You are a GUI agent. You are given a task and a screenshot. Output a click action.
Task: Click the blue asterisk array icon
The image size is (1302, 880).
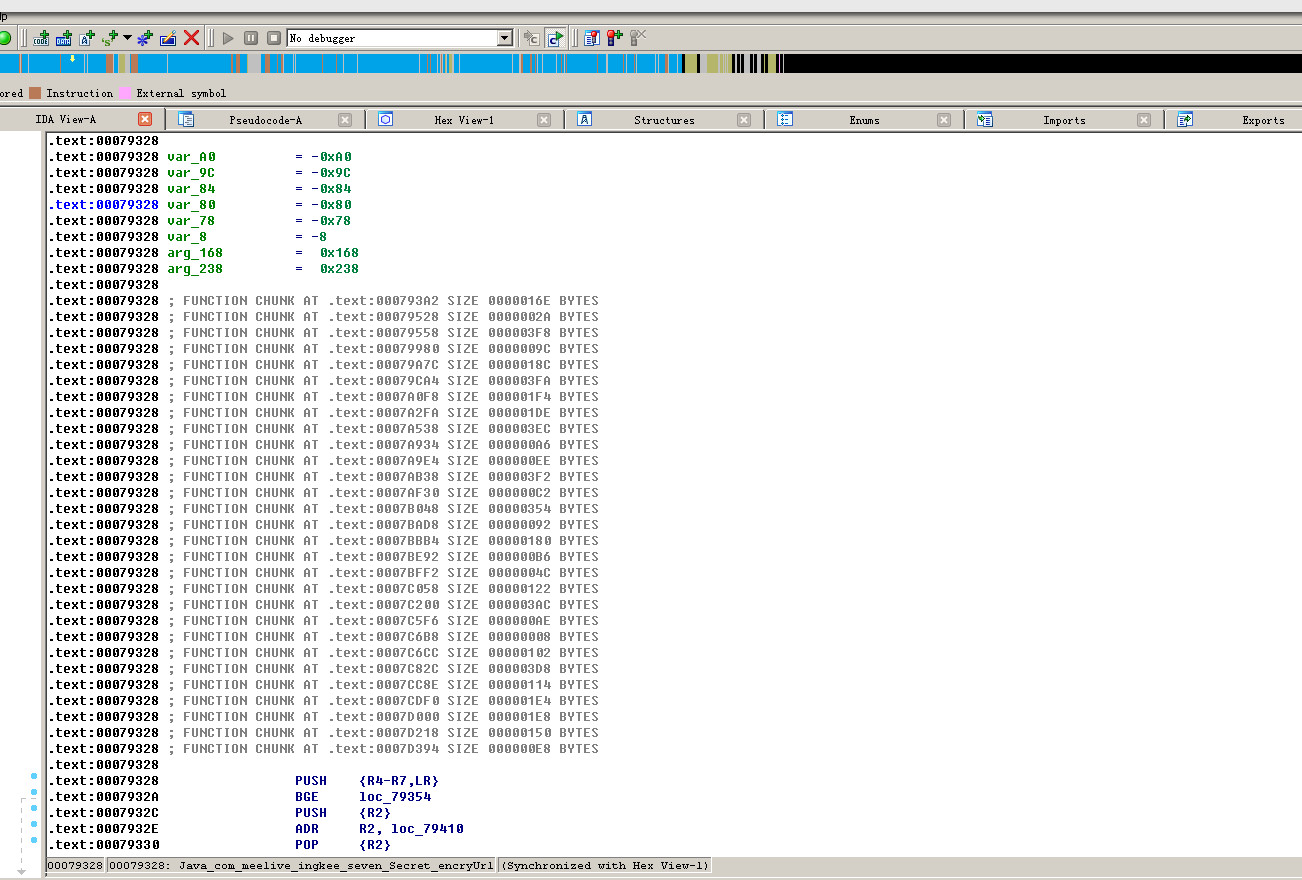(x=145, y=38)
